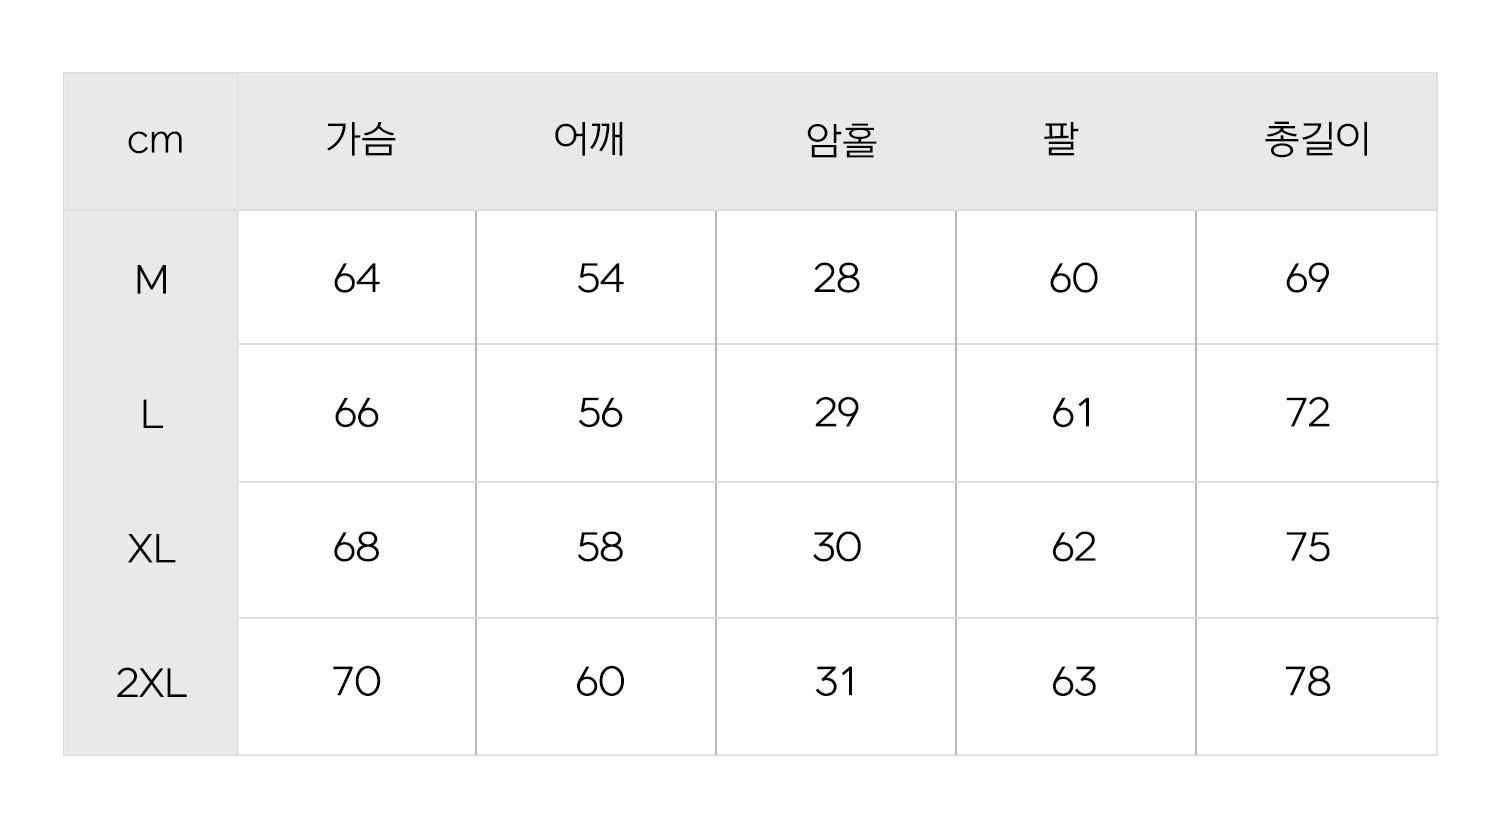The width and height of the screenshot is (1500, 827).
Task: Select the XL size row label
Action: (151, 549)
